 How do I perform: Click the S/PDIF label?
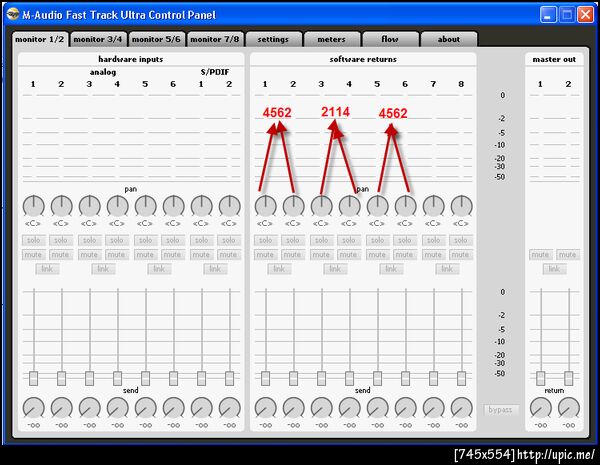coord(215,72)
